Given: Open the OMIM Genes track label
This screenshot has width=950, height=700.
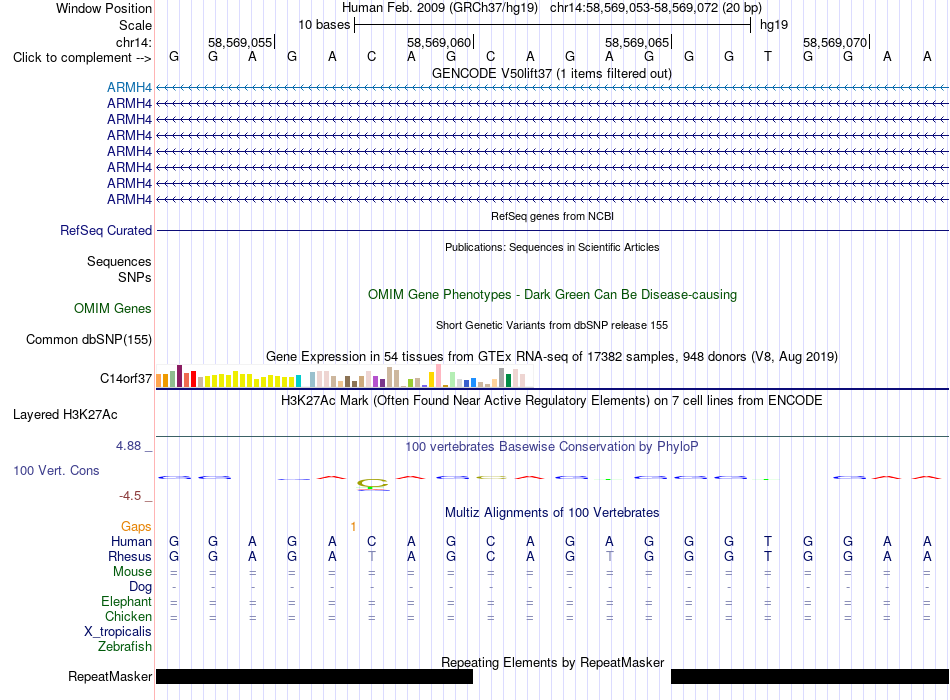Looking at the screenshot, I should click(112, 308).
